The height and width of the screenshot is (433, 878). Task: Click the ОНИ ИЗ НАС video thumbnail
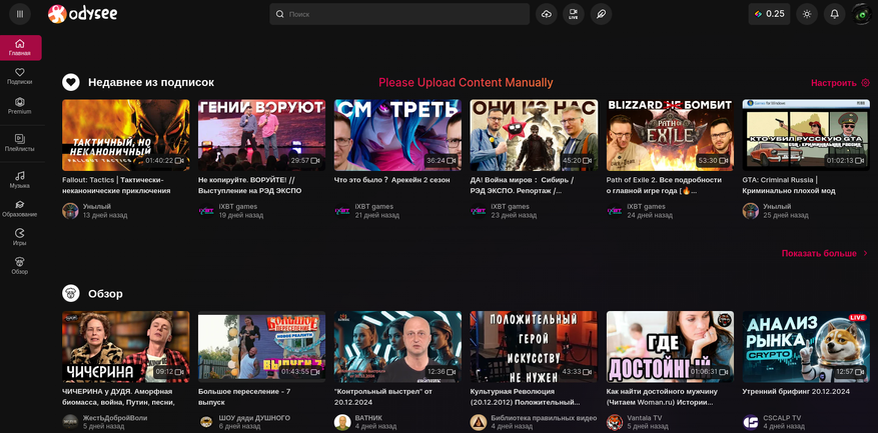click(534, 135)
